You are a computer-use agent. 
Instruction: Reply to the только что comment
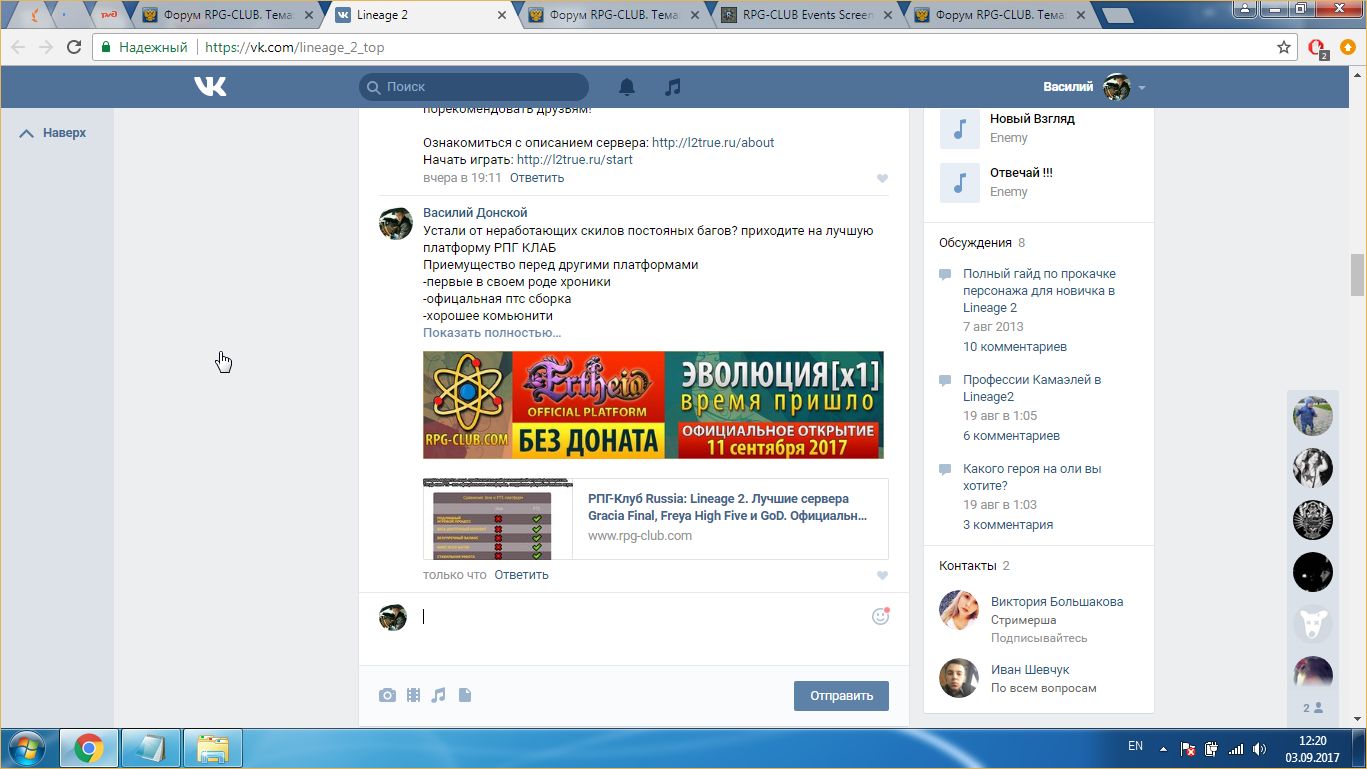[521, 575]
